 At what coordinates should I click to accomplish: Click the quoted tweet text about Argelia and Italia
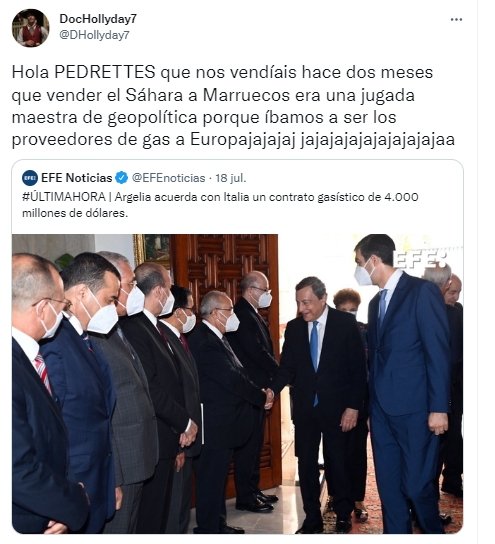[220, 205]
